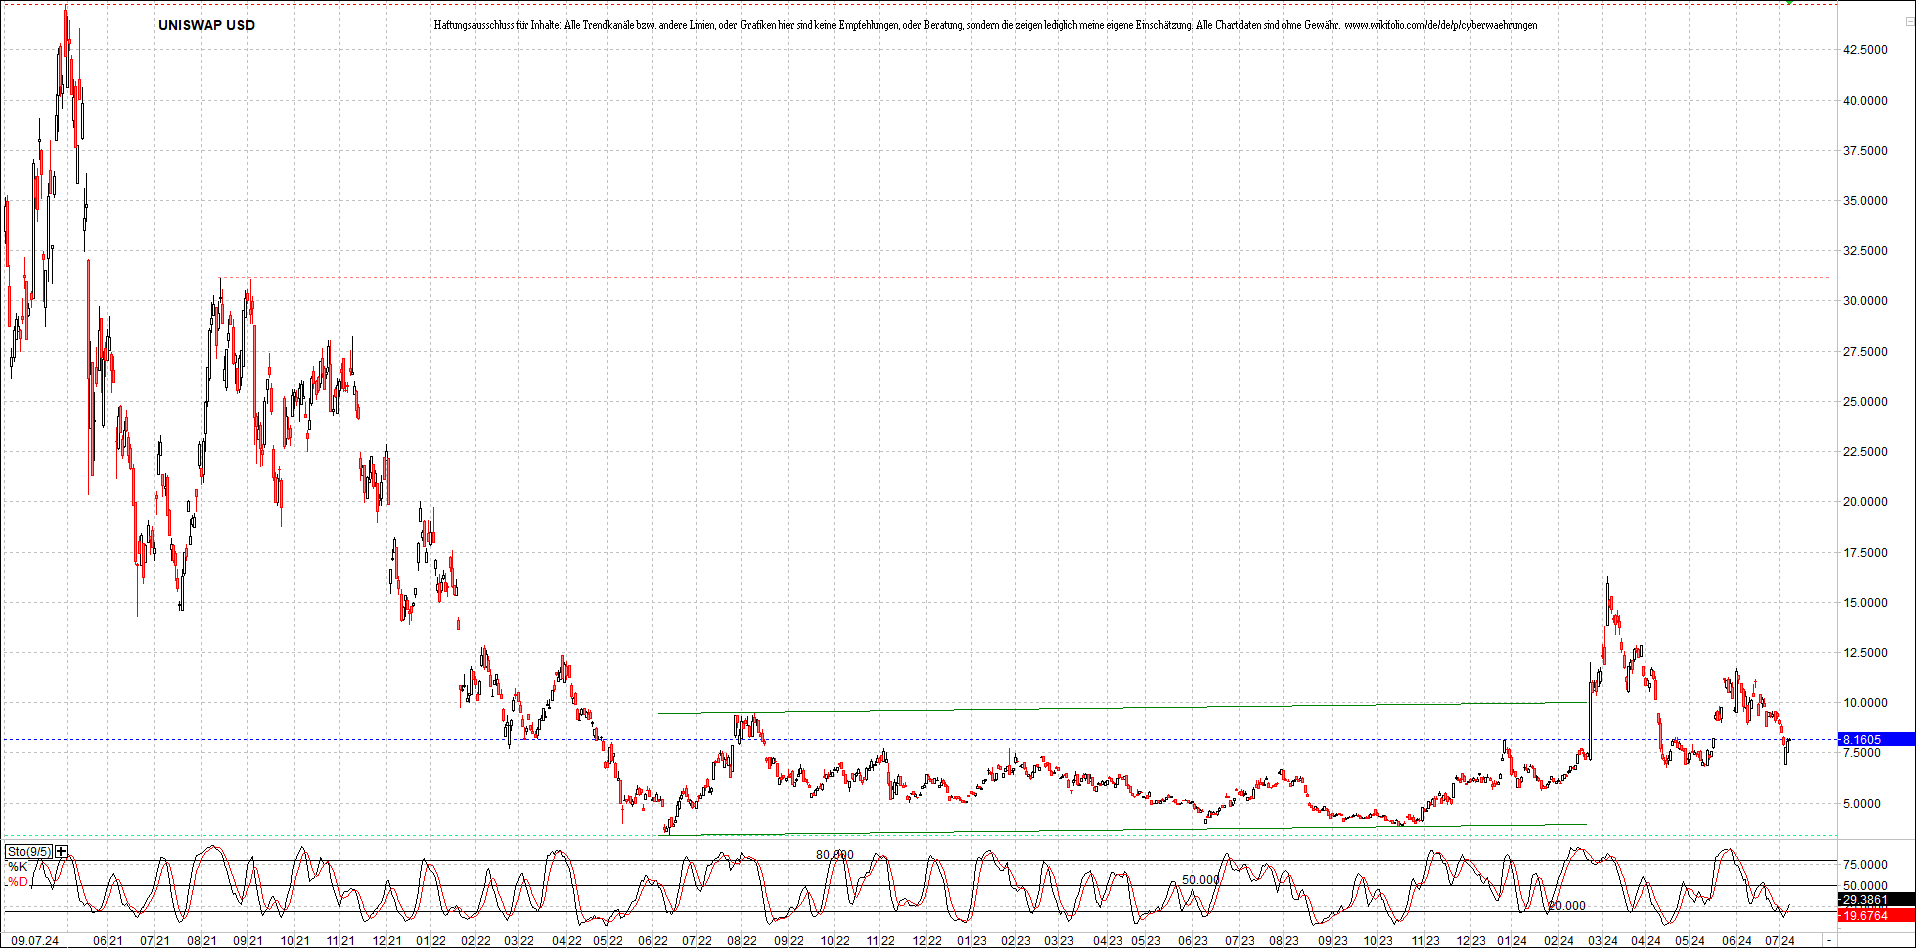Viewport: 1916px width, 948px height.
Task: Click the Sto(9/5) indicator label
Action: click(x=29, y=851)
